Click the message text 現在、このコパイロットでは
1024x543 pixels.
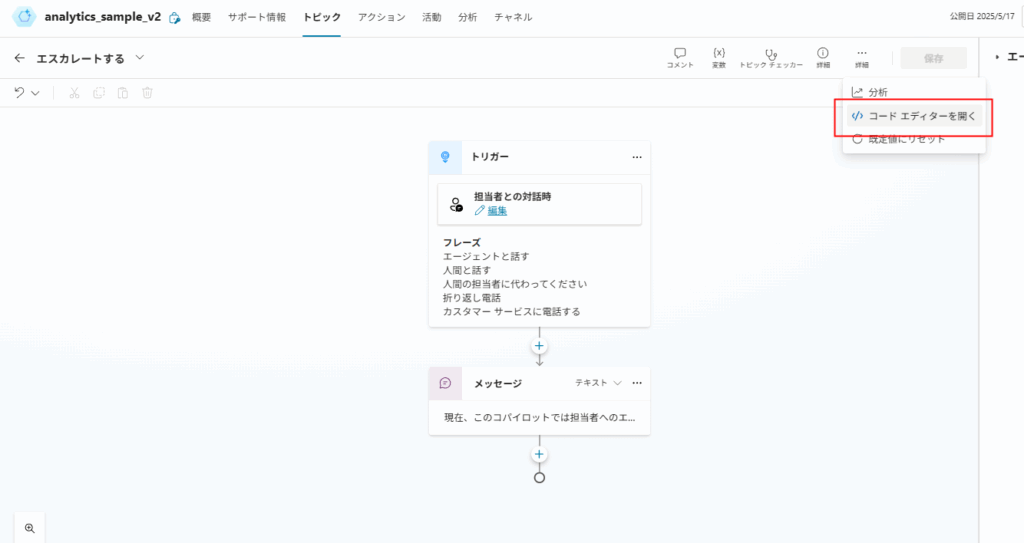click(539, 418)
